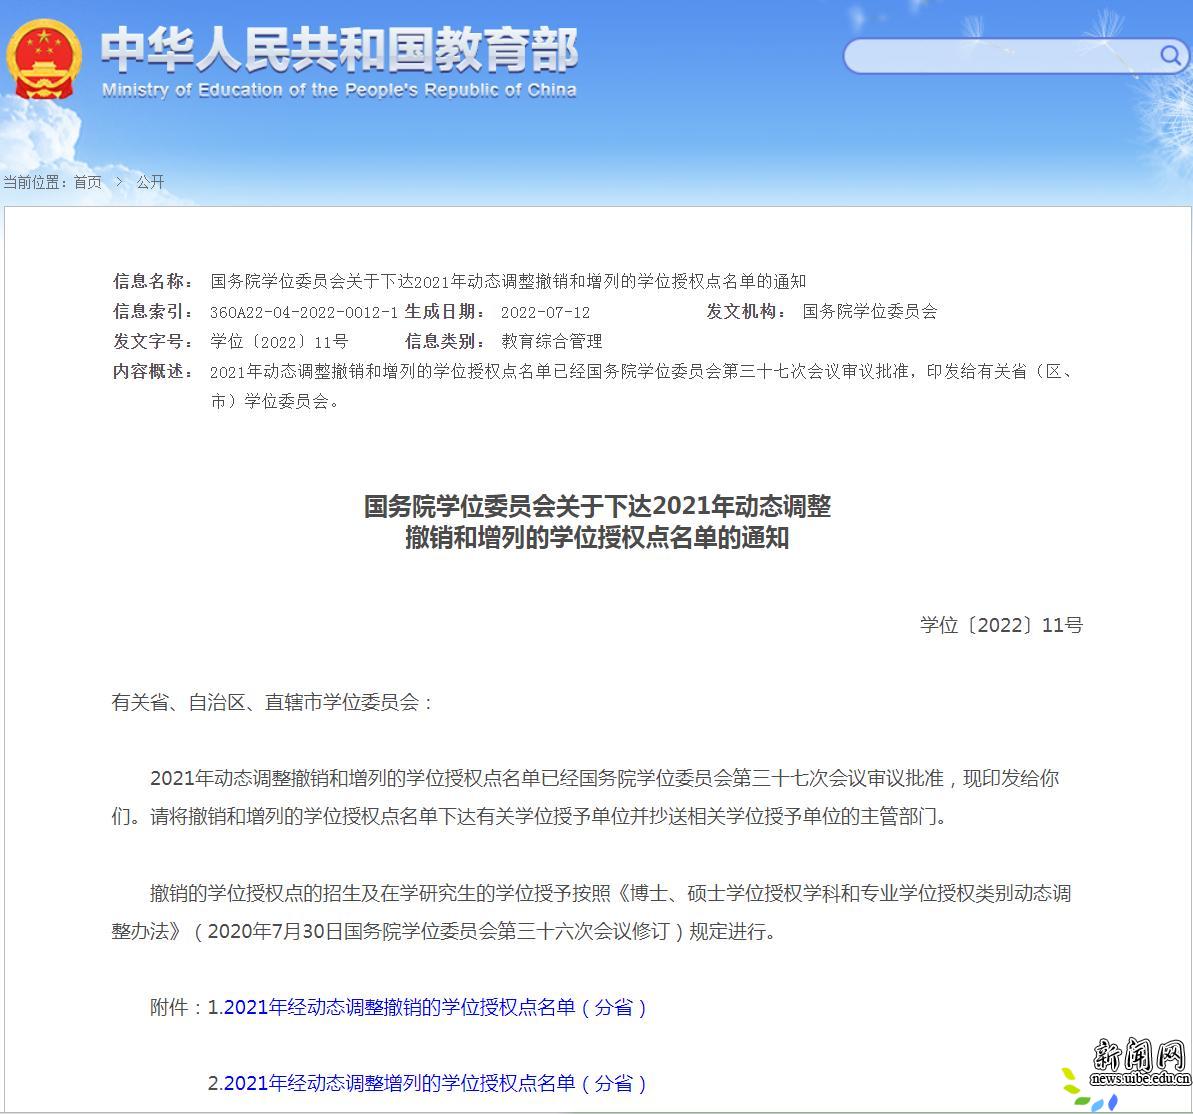Click the 发文机构 label
This screenshot has height=1114, width=1193.
[x=744, y=311]
